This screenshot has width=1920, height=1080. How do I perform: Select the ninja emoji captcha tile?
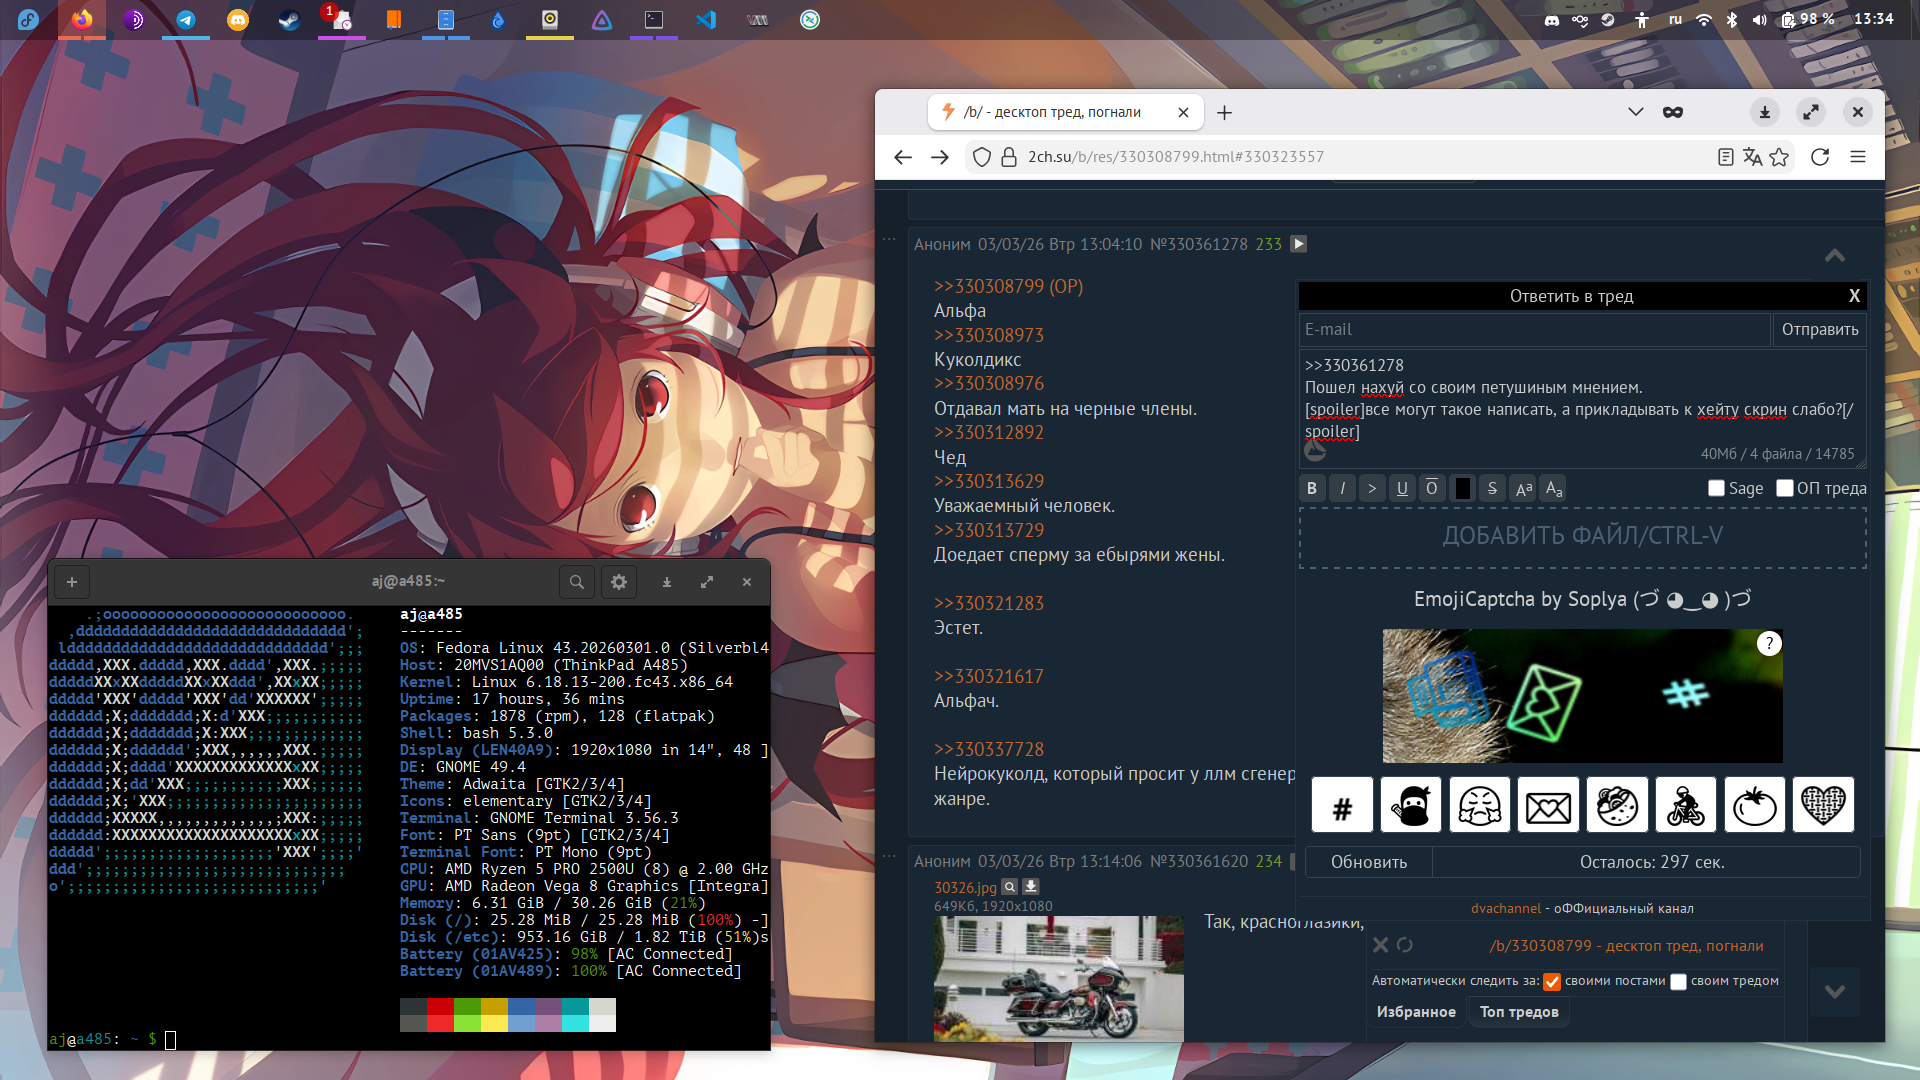1411,805
